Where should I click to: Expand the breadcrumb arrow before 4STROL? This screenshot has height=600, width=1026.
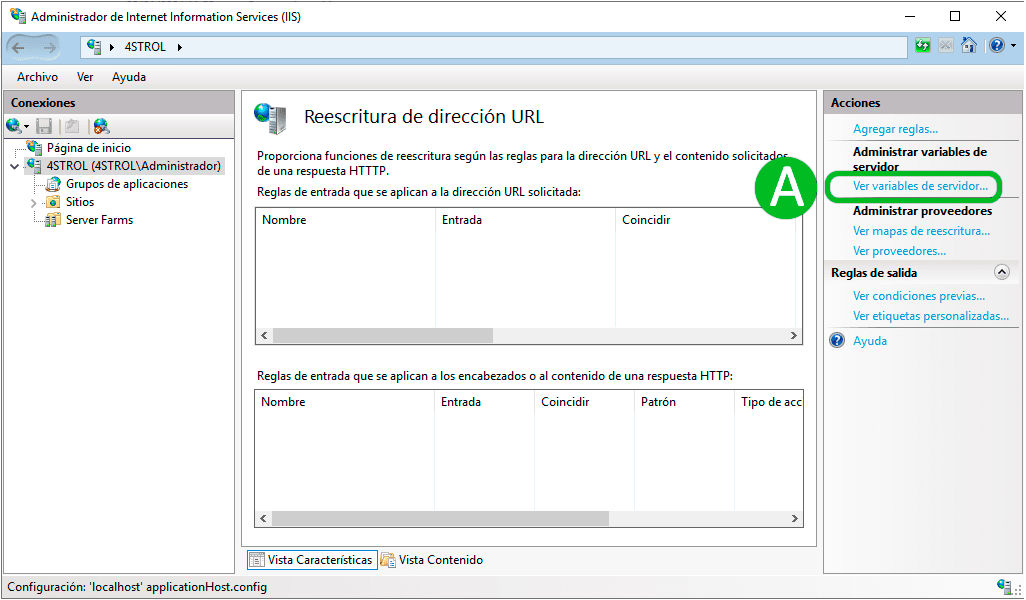point(112,47)
